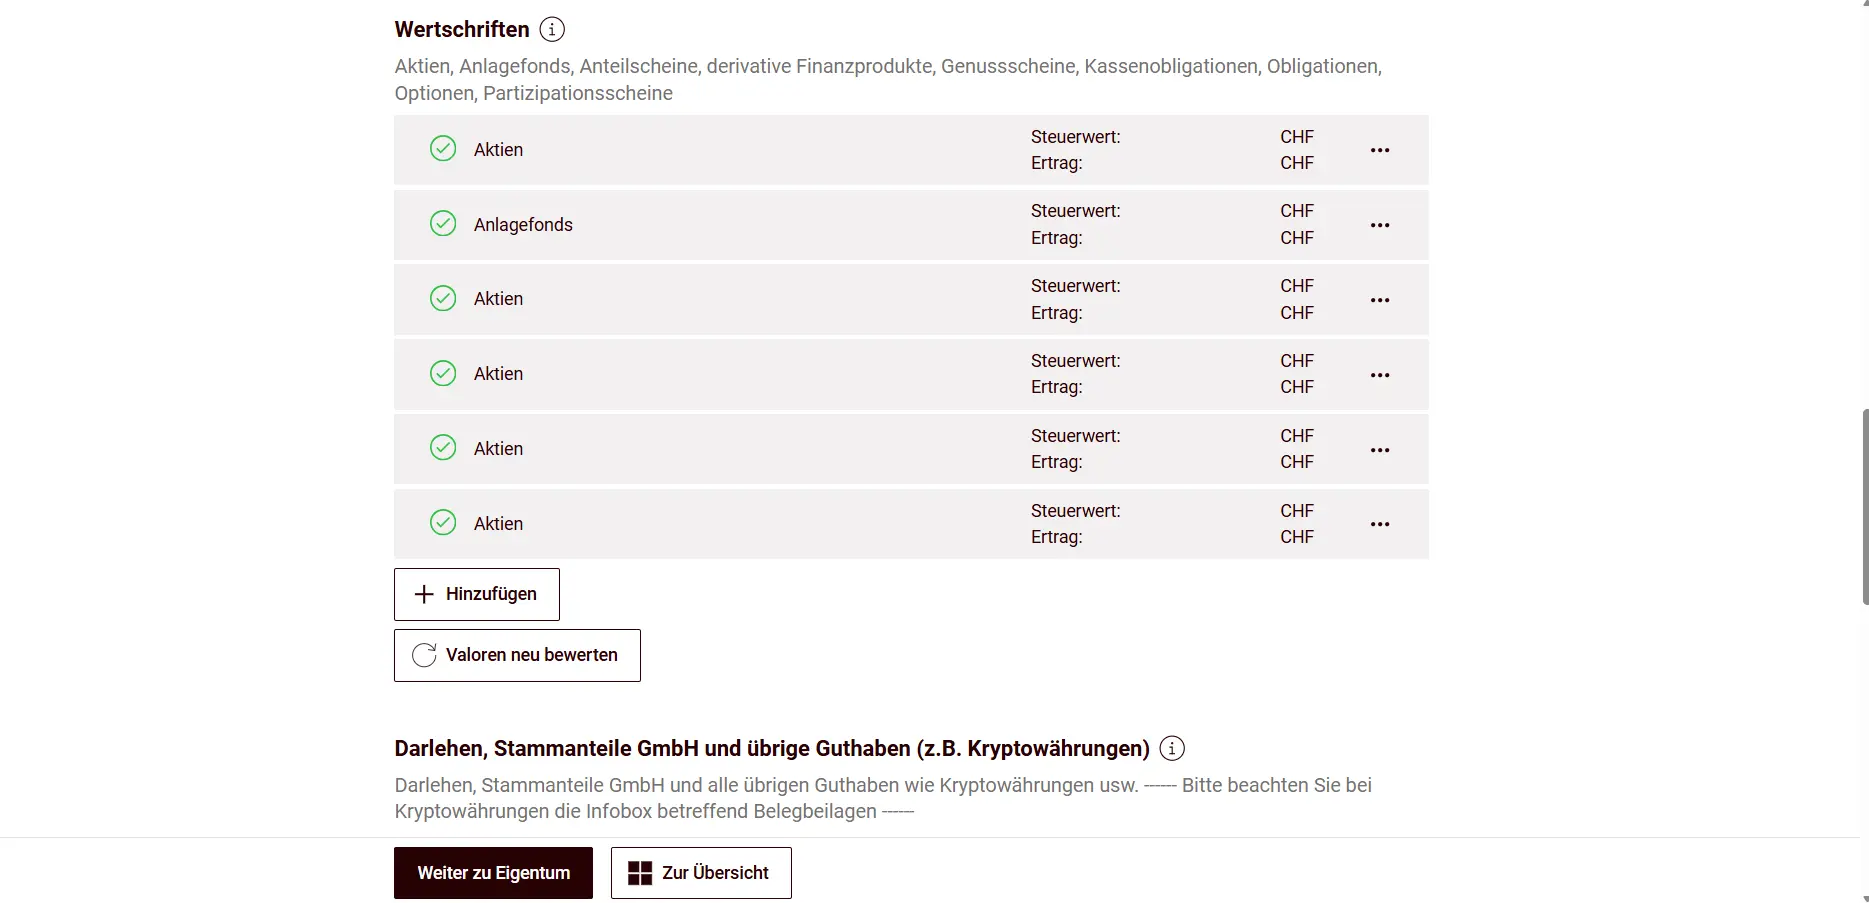This screenshot has height=903, width=1869.
Task: Click the refresh icon in Valoren neu bewerten
Action: [x=424, y=655]
